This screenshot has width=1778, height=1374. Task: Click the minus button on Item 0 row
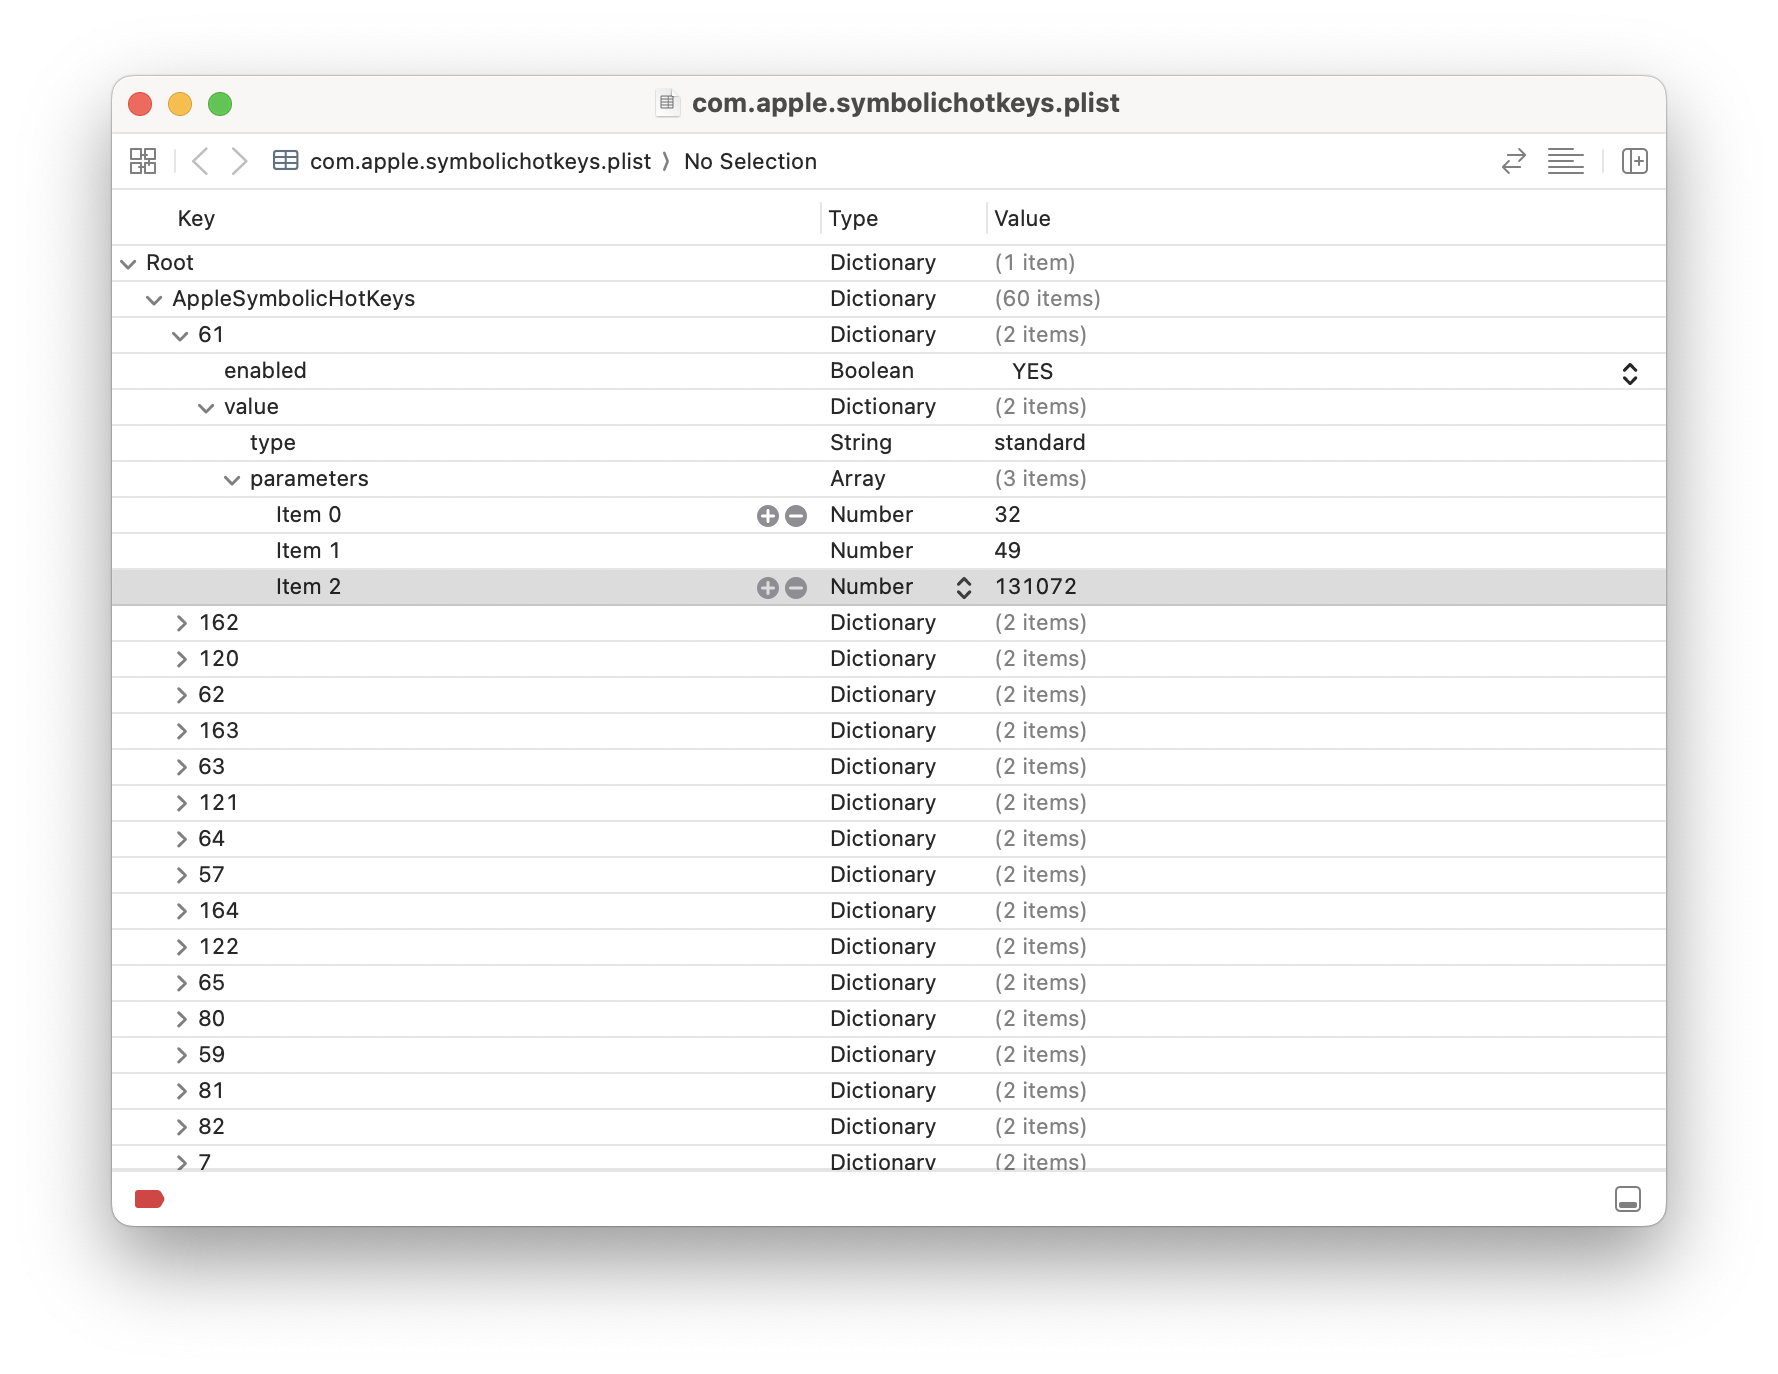pyautogui.click(x=796, y=516)
